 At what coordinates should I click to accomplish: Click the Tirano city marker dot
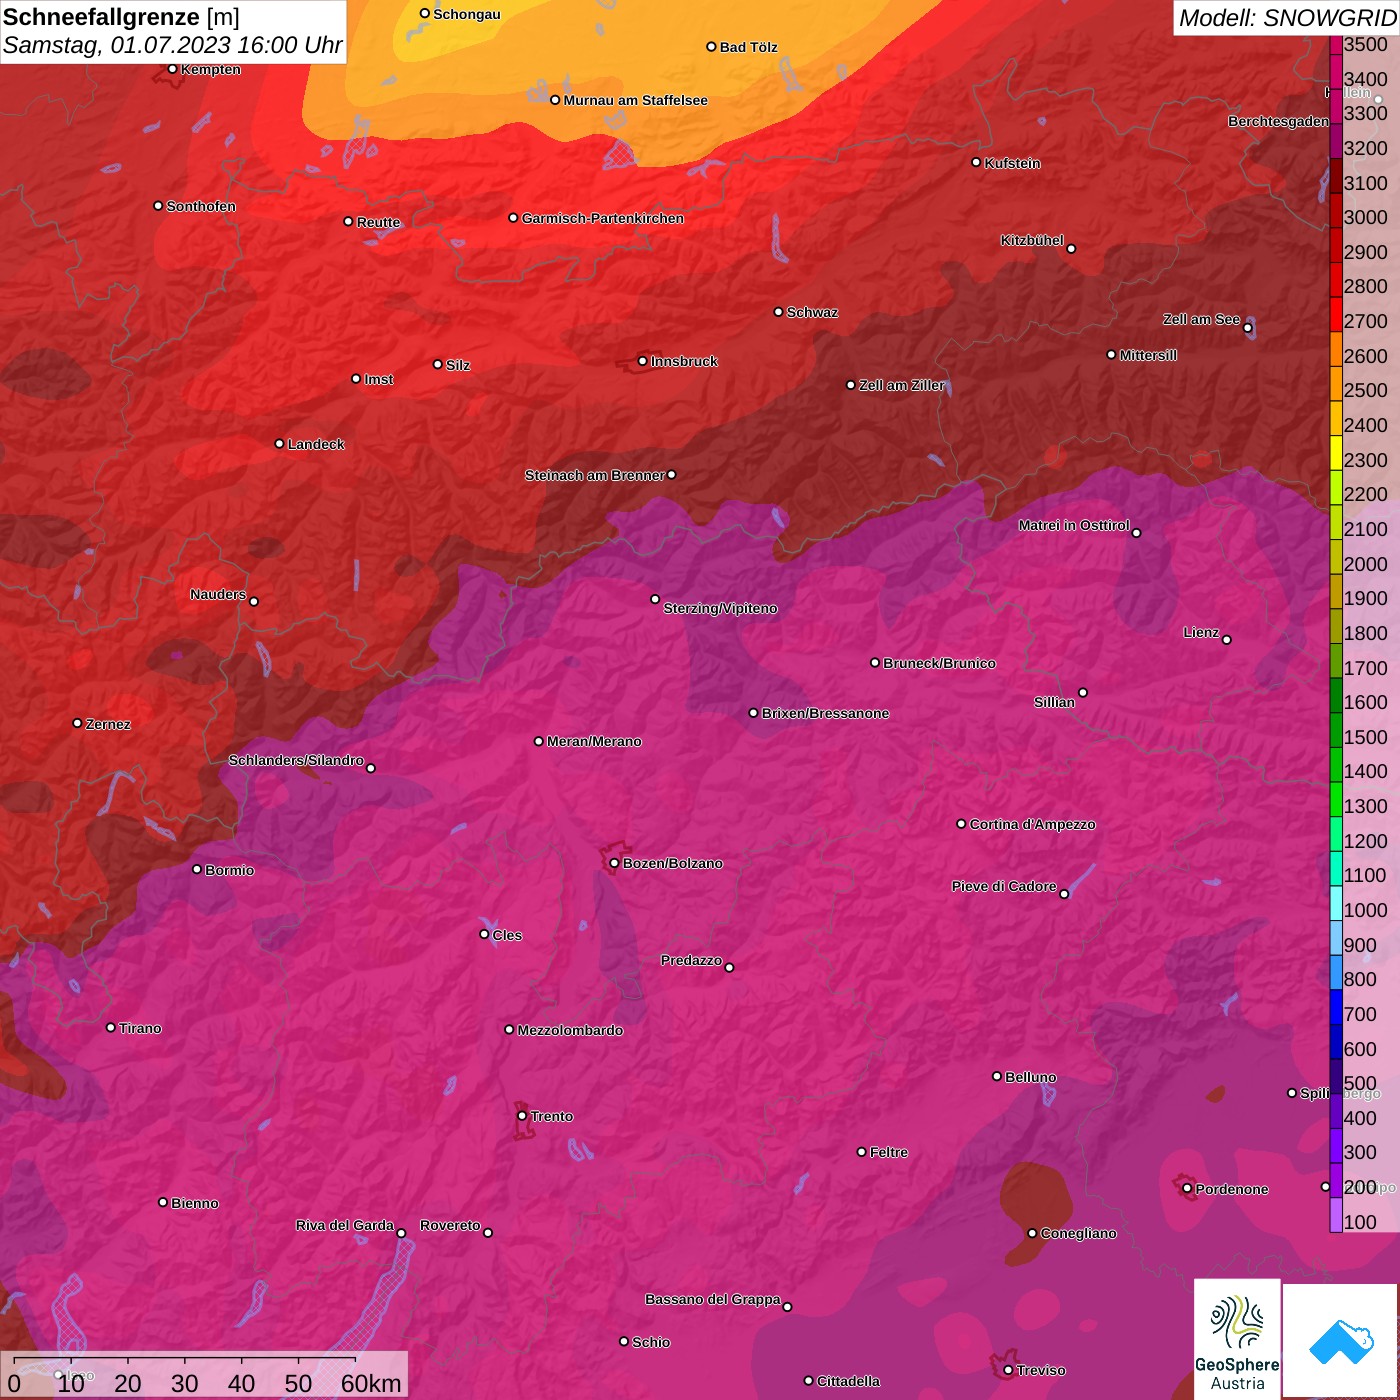coord(111,1027)
